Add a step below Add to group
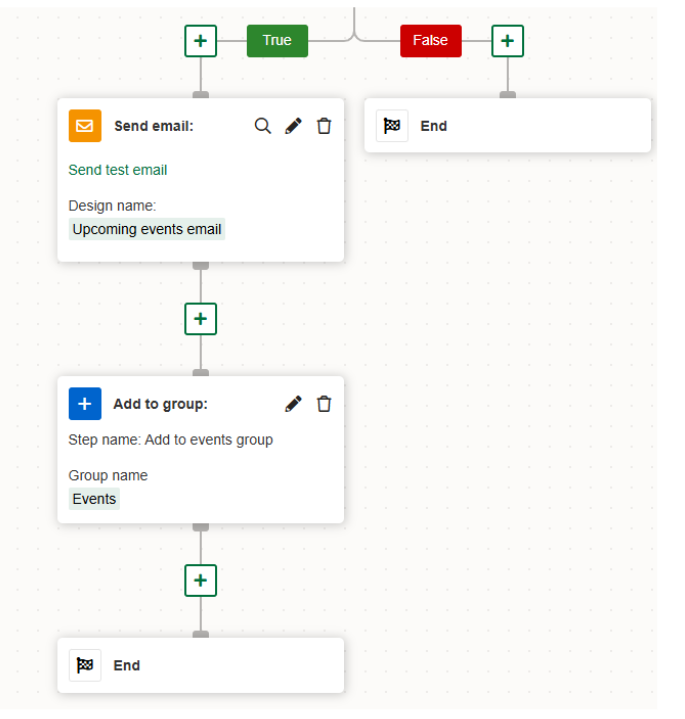Image resolution: width=685 pixels, height=719 pixels. point(201,580)
